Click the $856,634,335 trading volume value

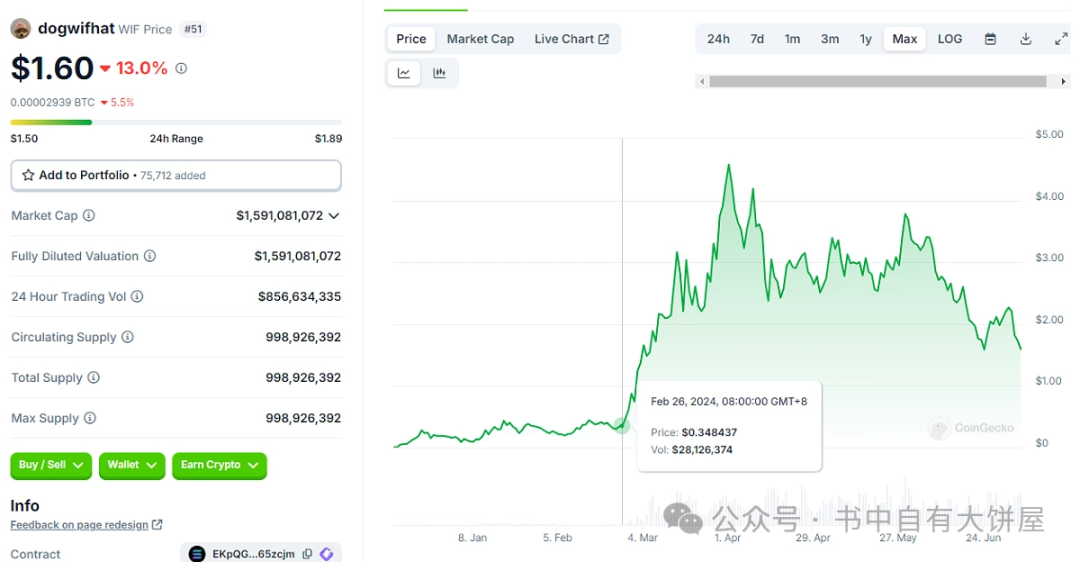[x=300, y=297]
